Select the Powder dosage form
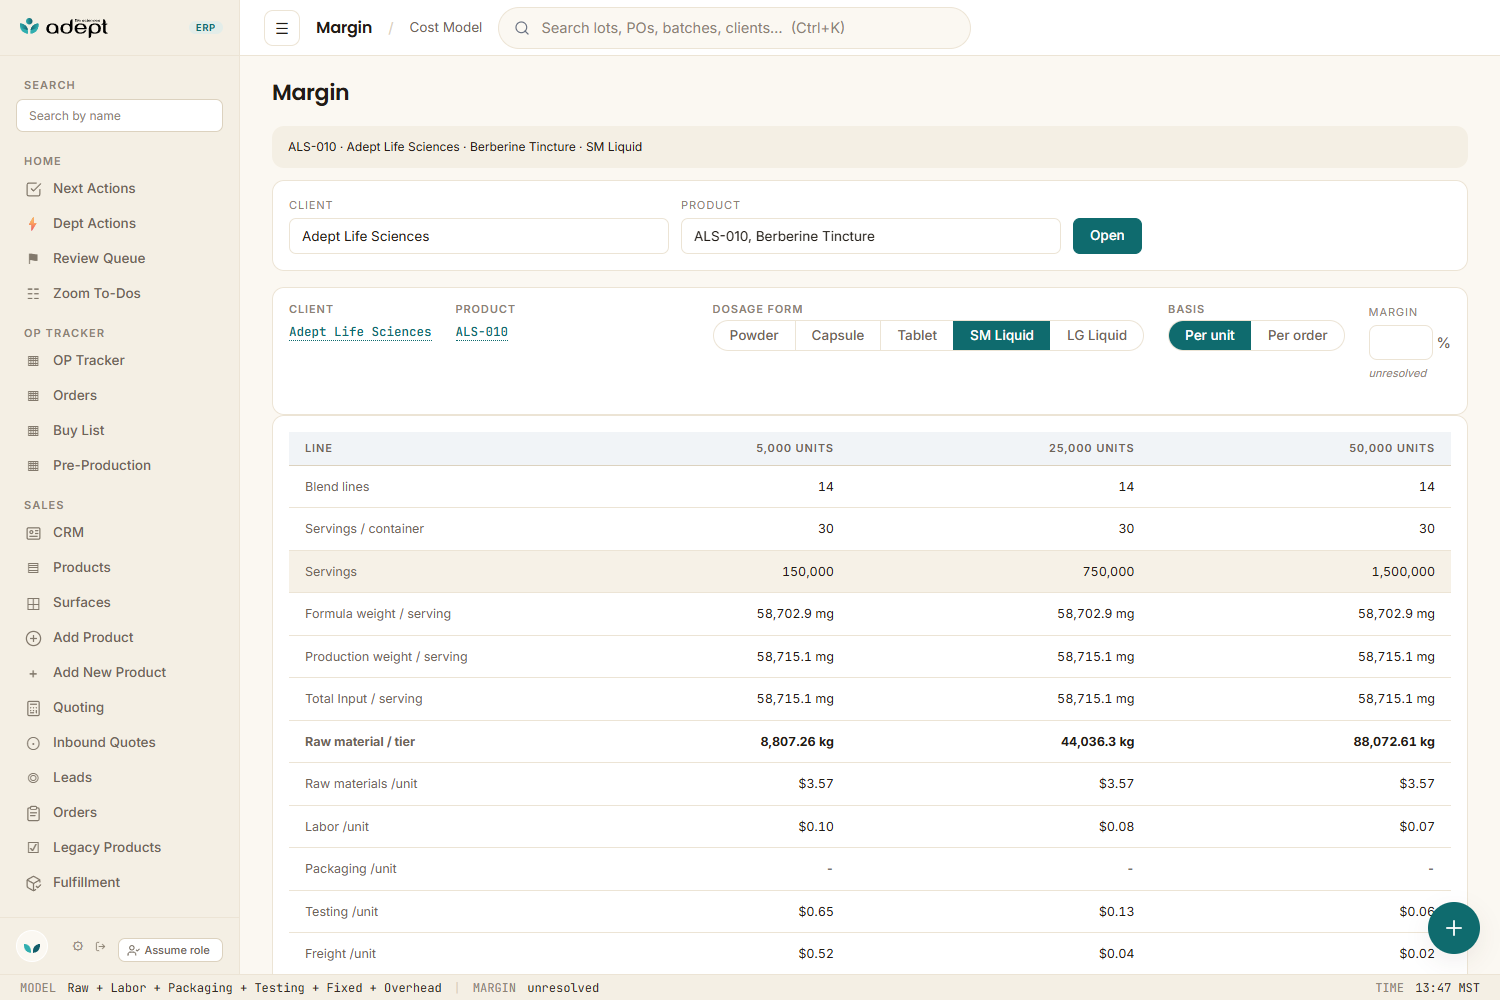Screen dimensions: 1500x1000 point(754,335)
